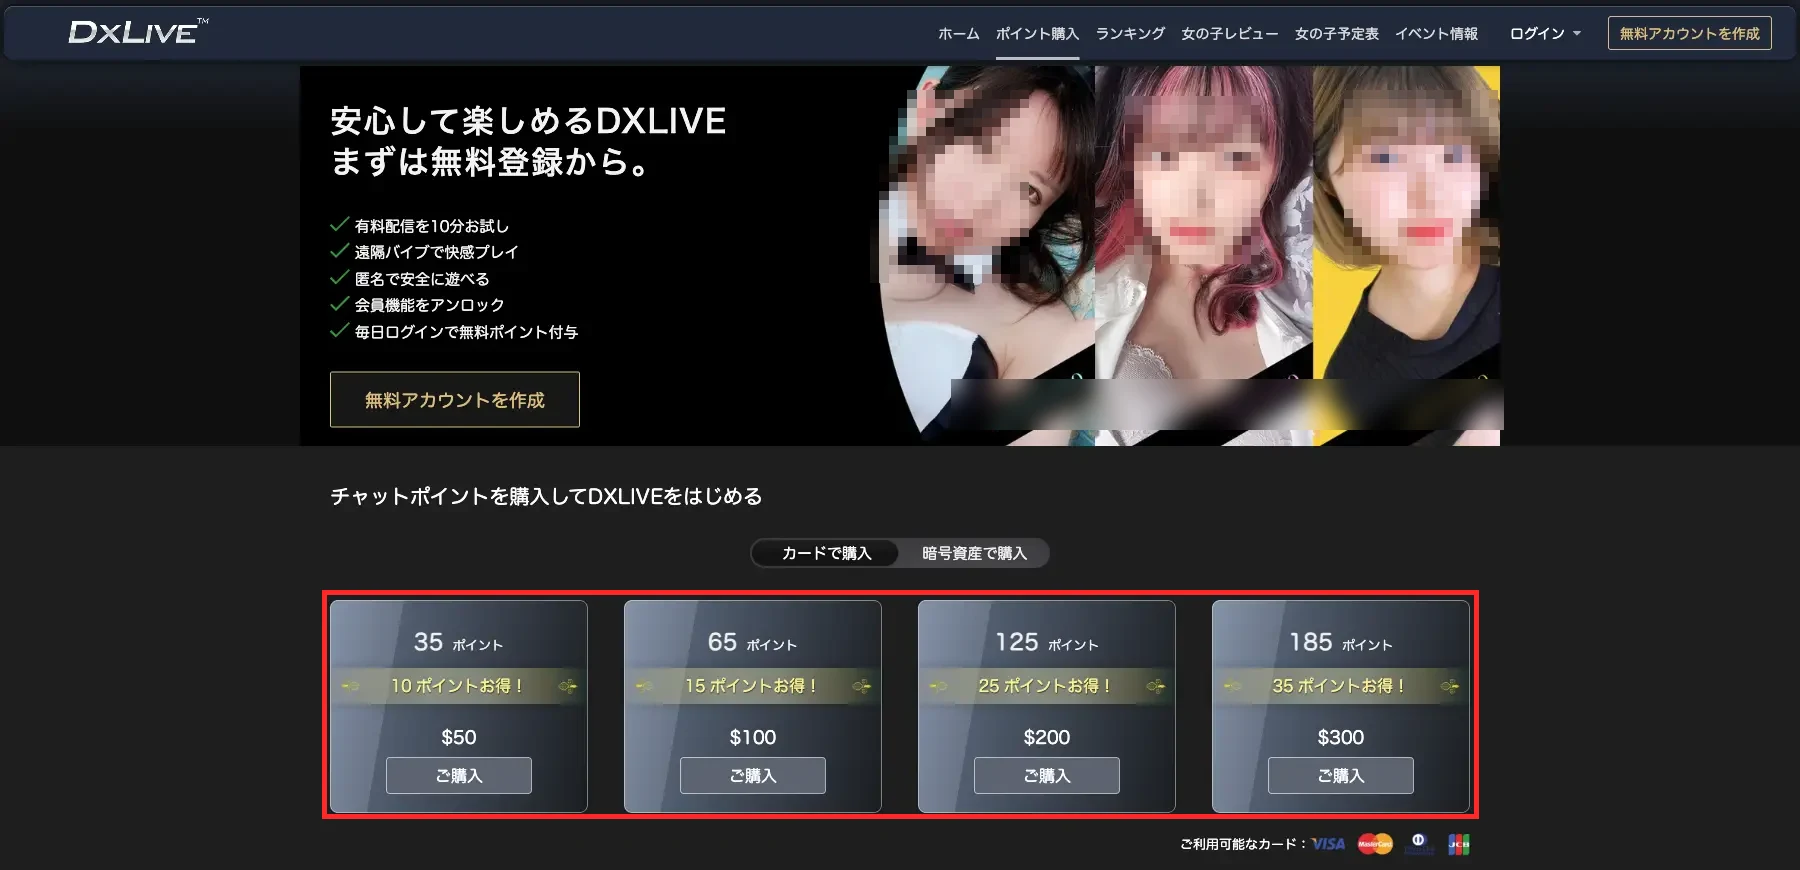Click the DXLIVE logo
Image resolution: width=1800 pixels, height=870 pixels.
pos(138,32)
